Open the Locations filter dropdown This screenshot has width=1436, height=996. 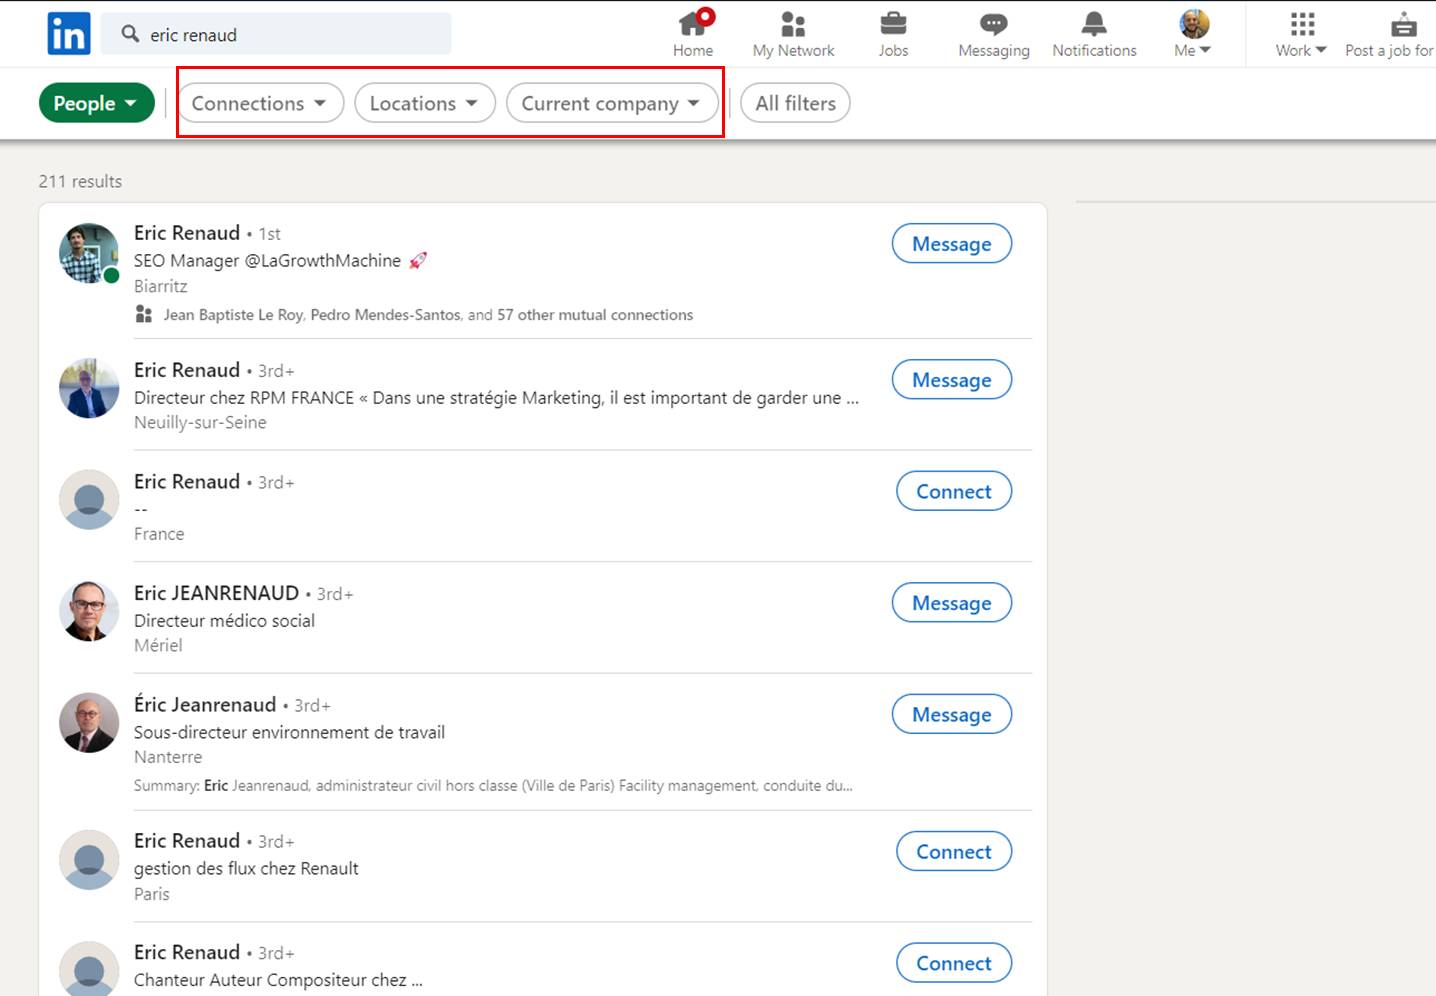[x=424, y=103]
